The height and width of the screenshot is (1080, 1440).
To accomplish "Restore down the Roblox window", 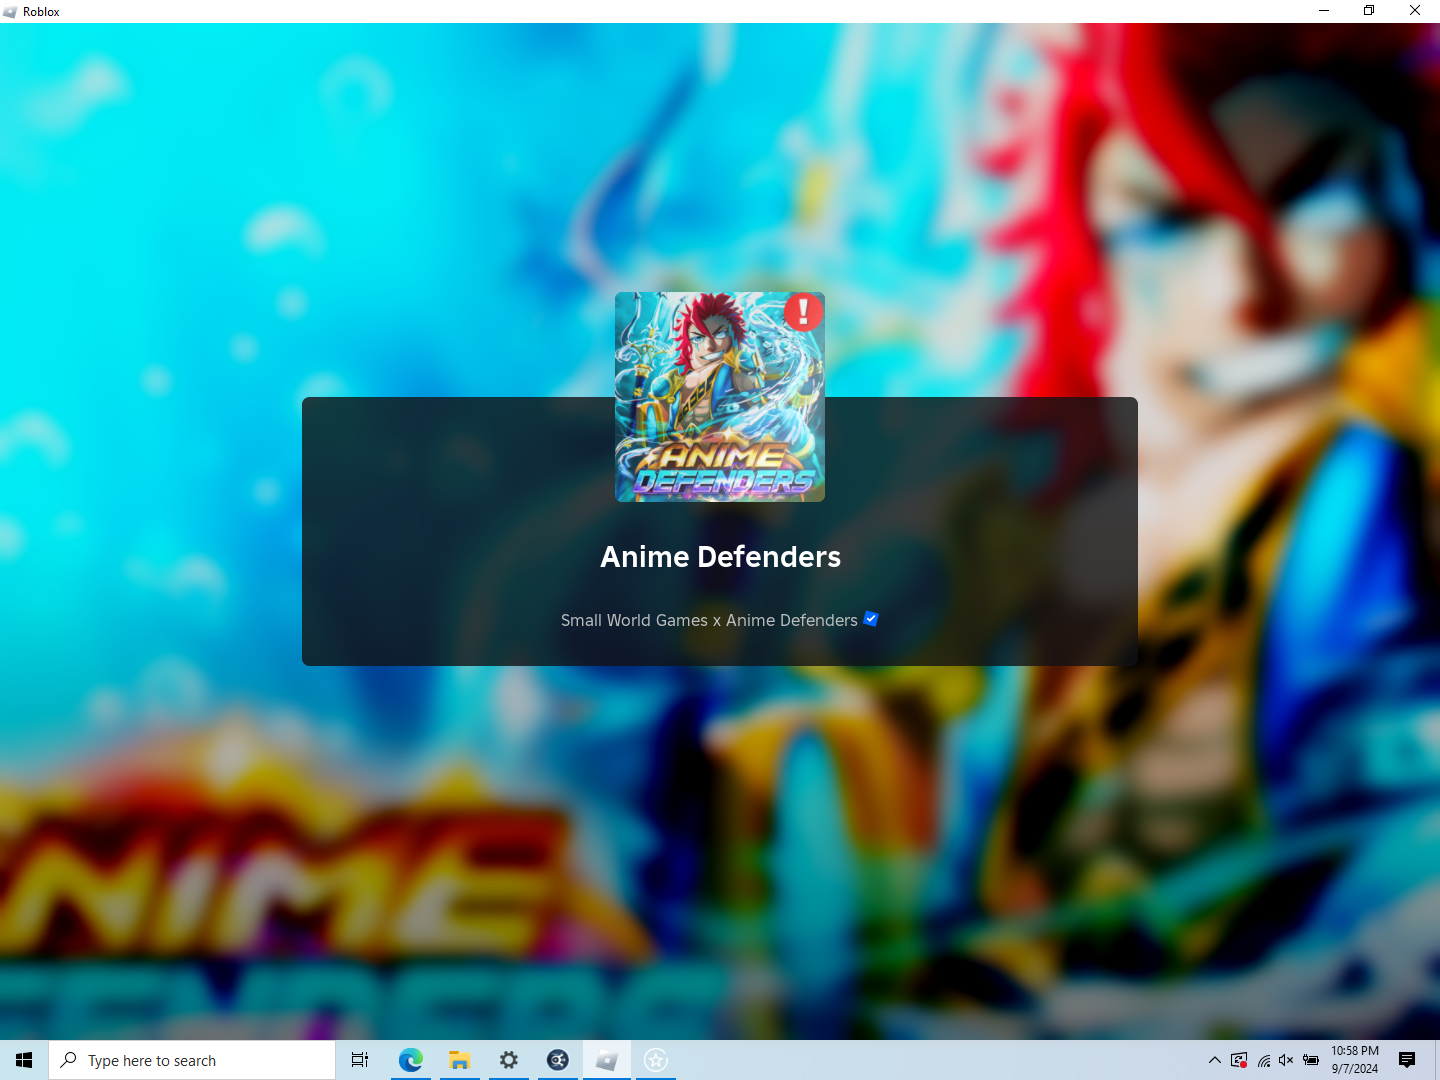I will pos(1369,11).
